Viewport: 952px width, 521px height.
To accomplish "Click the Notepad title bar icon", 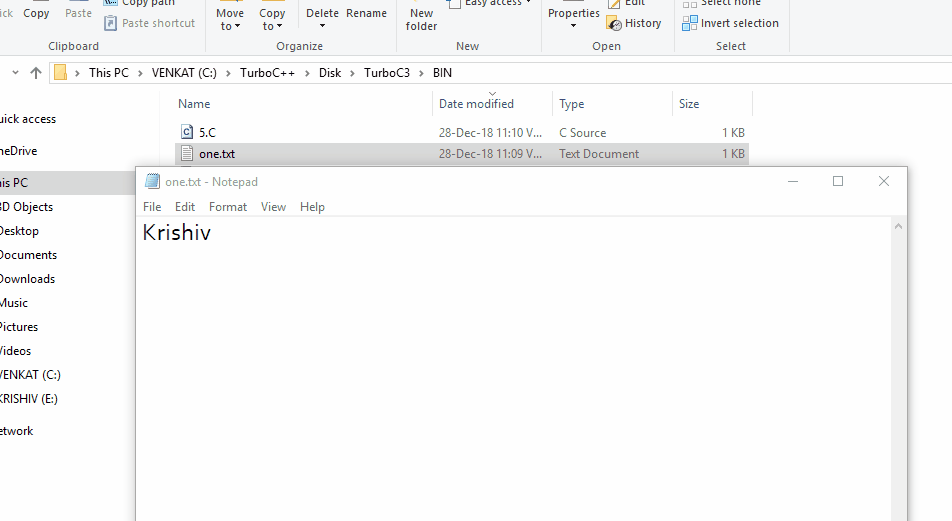I will point(152,182).
